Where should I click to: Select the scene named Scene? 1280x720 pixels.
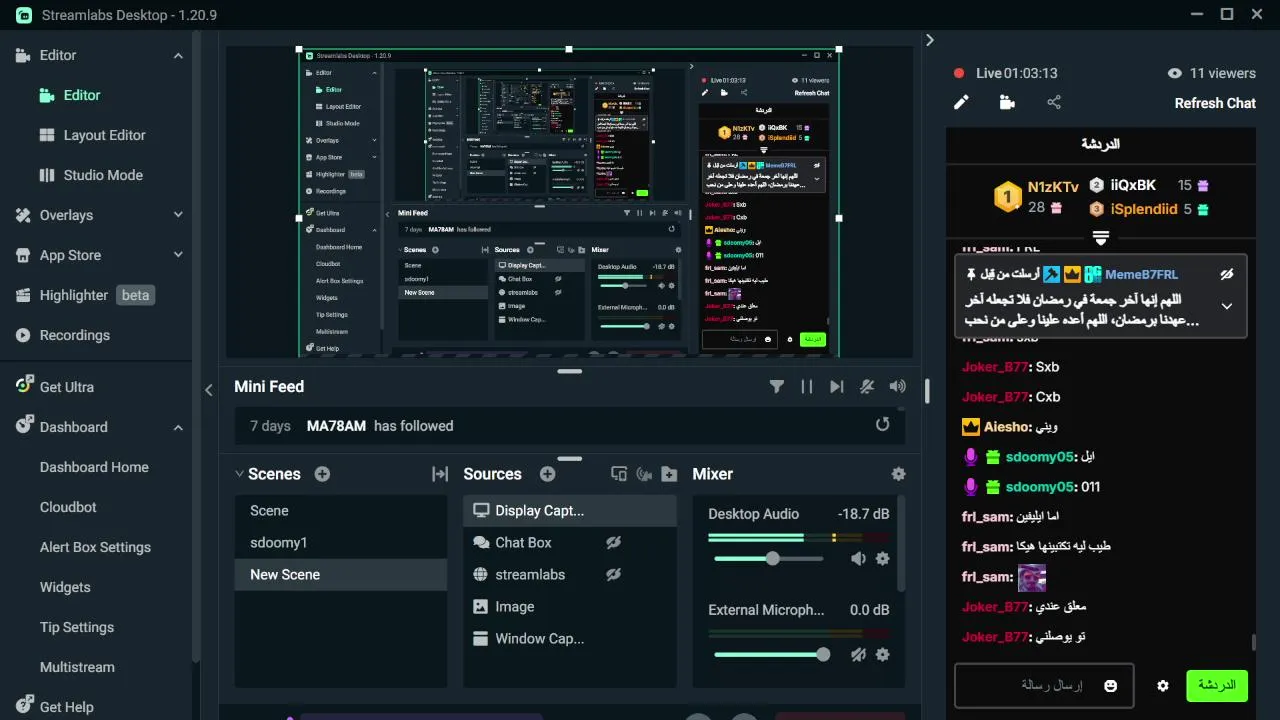pyautogui.click(x=341, y=510)
